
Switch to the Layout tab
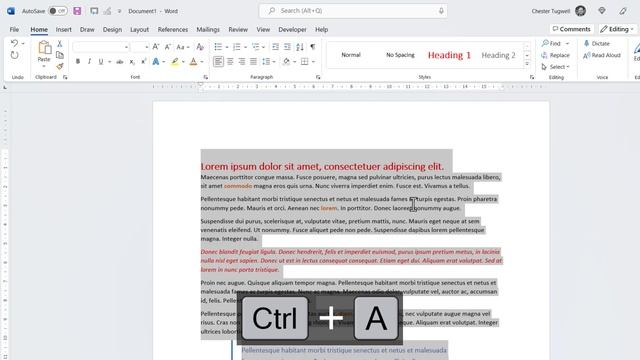pos(140,29)
